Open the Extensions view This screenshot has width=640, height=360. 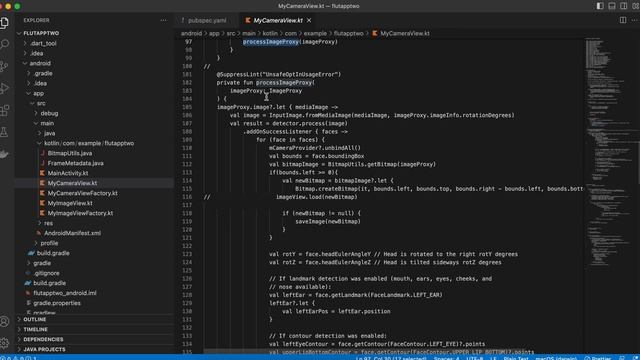4,110
